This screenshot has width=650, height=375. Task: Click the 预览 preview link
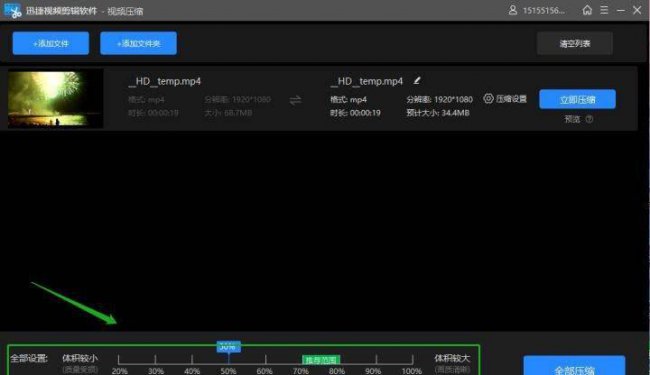tap(572, 119)
